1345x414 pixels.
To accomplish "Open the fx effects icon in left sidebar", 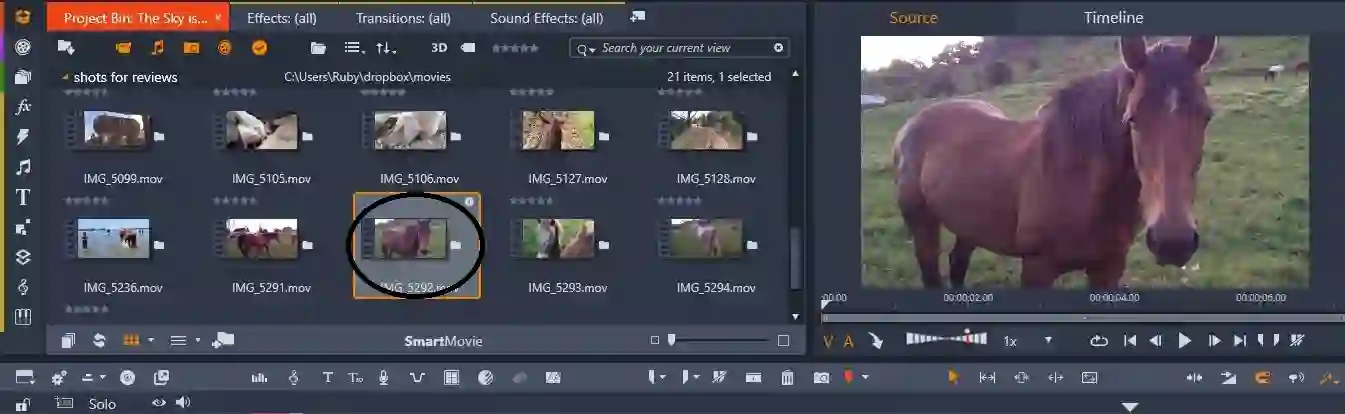I will click(x=23, y=107).
